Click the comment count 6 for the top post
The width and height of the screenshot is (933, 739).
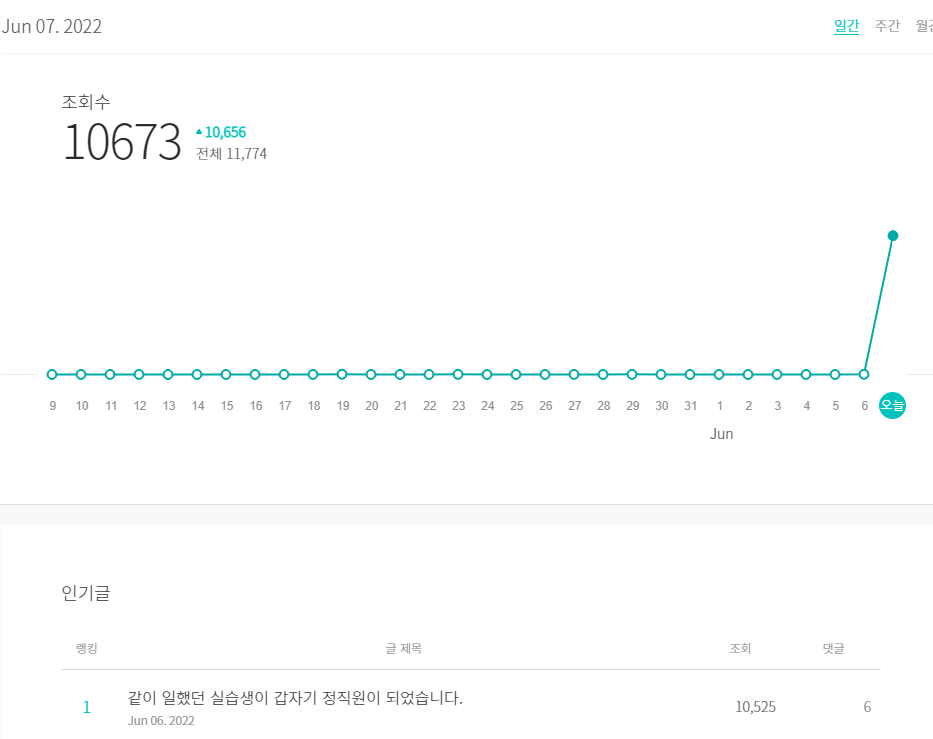[866, 706]
